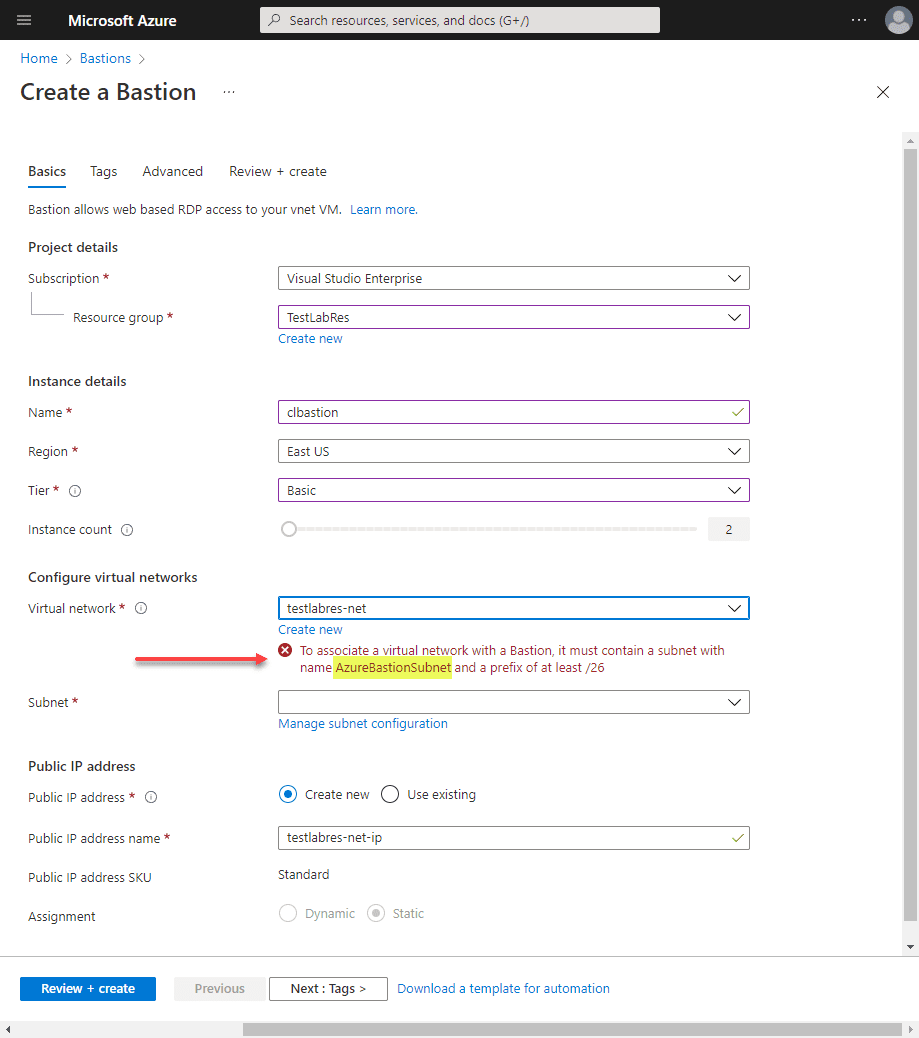Close the Create a Bastion pane

tap(882, 92)
